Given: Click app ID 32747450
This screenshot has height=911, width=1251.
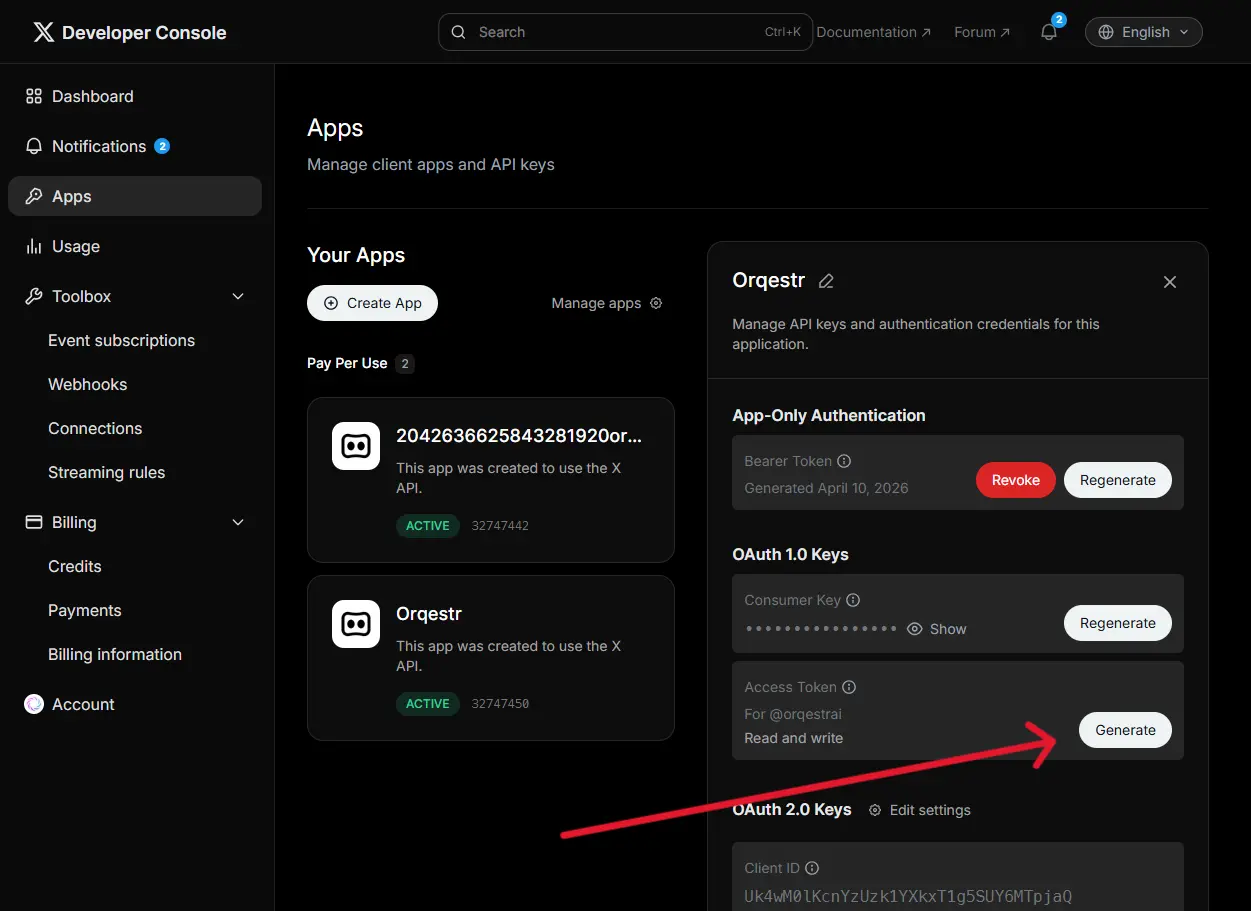Looking at the screenshot, I should [x=500, y=703].
